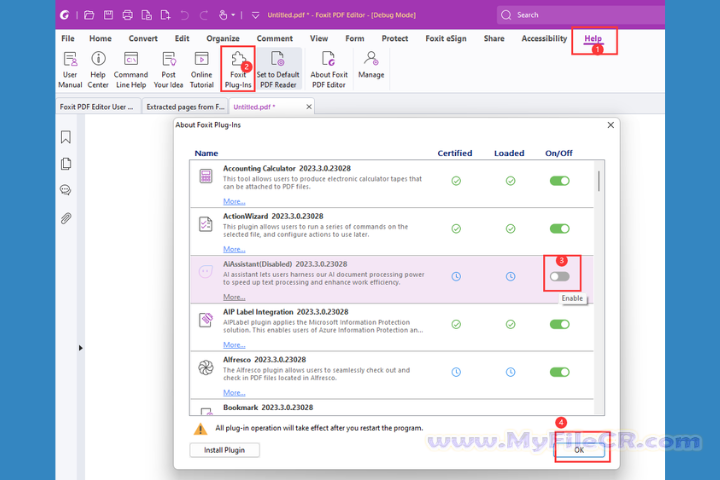Click OK in the Plug-Ins dialog
The height and width of the screenshot is (480, 720).
click(579, 450)
